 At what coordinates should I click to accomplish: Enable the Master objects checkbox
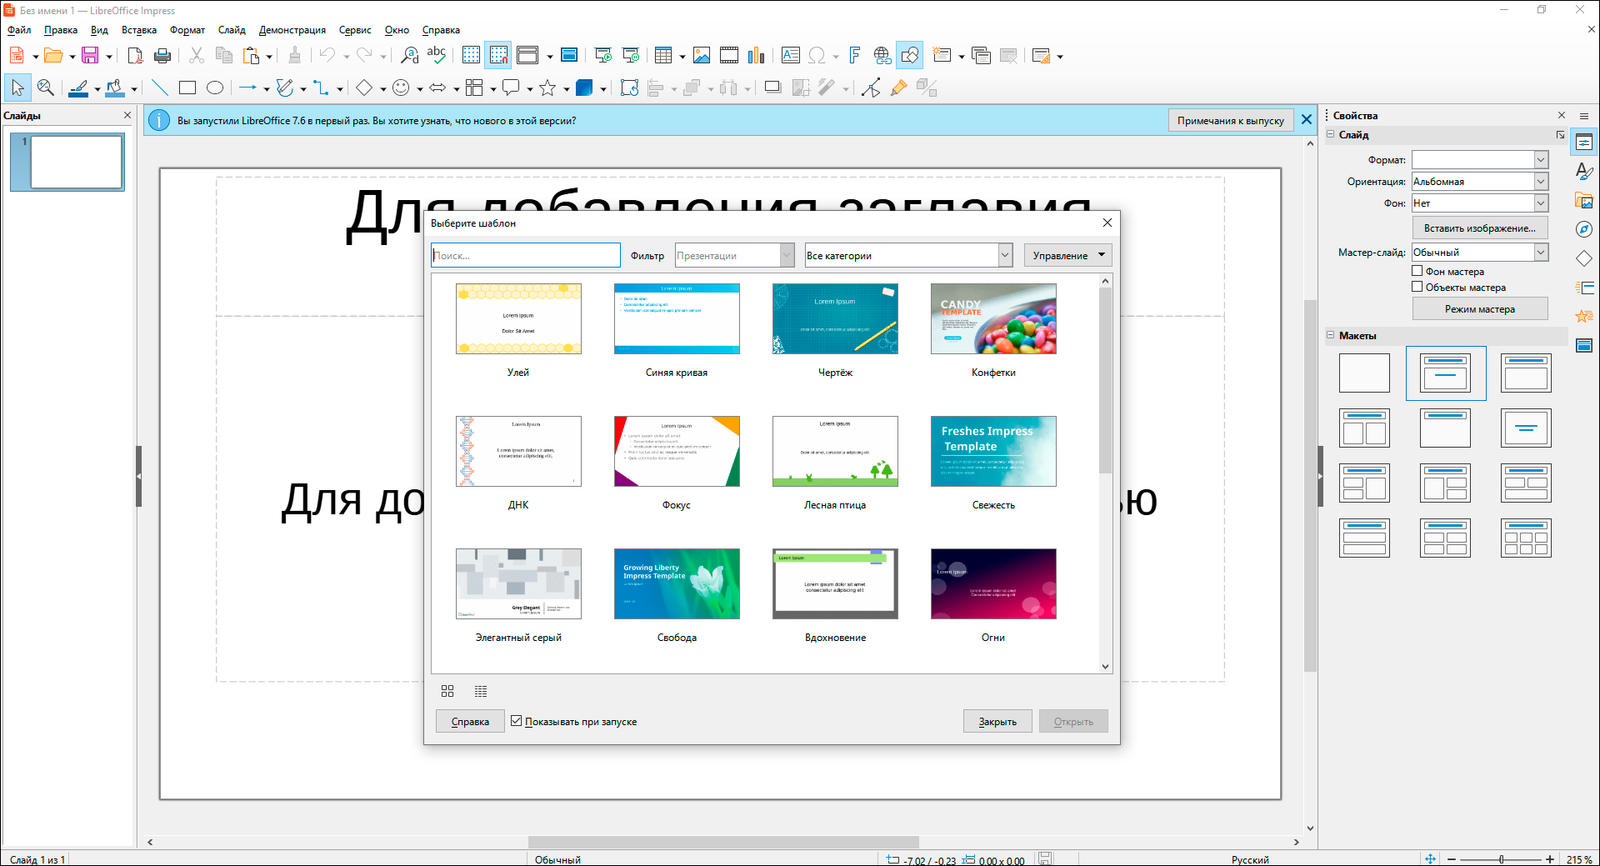(1417, 287)
